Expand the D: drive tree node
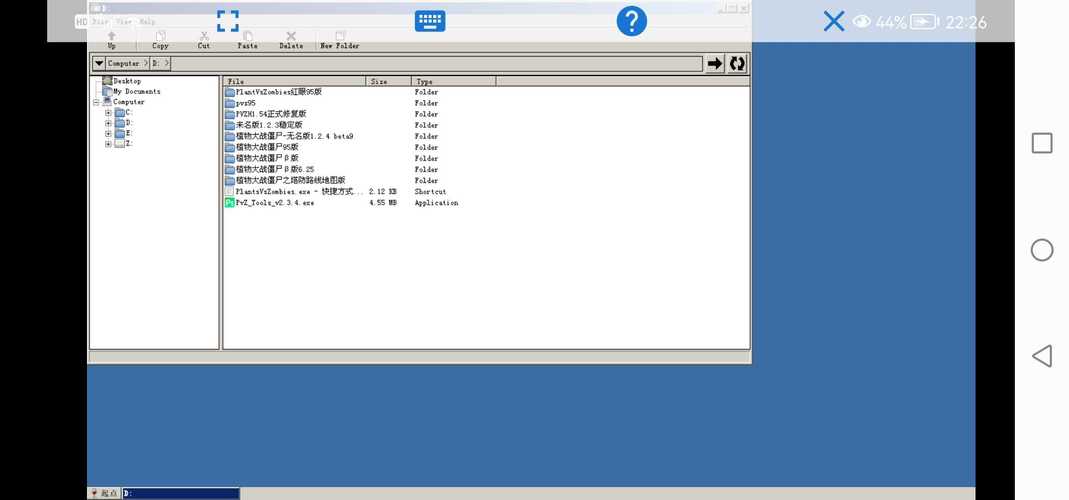The image size is (1069, 500). click(x=108, y=123)
